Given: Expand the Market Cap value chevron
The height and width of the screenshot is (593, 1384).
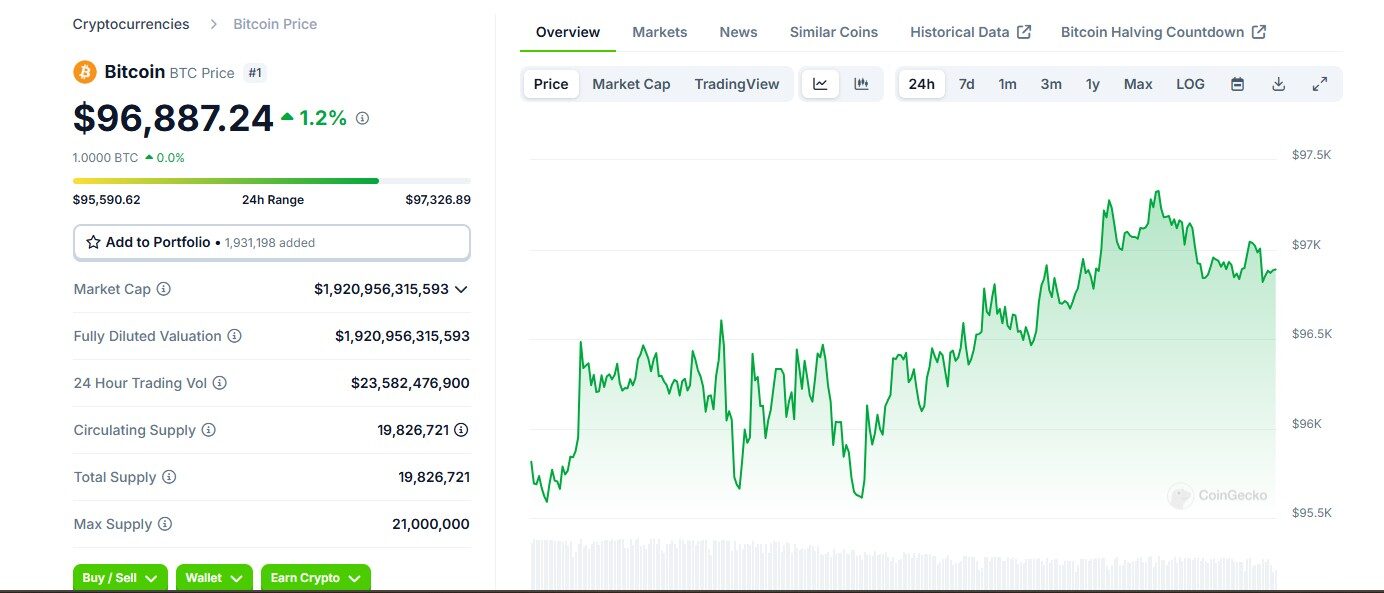Looking at the screenshot, I should (x=461, y=289).
